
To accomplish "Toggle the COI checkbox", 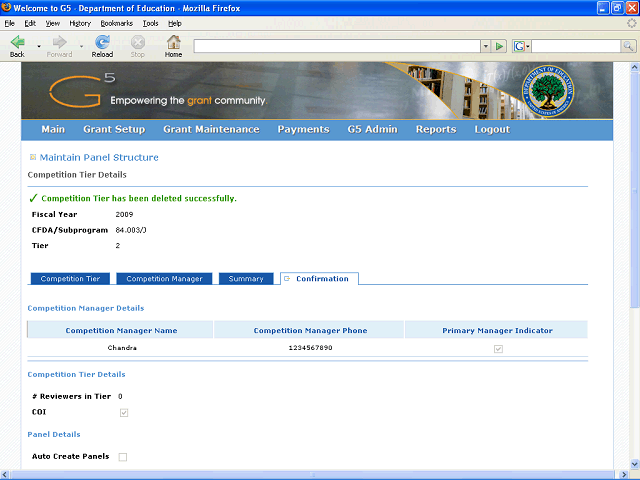I will tap(124, 413).
